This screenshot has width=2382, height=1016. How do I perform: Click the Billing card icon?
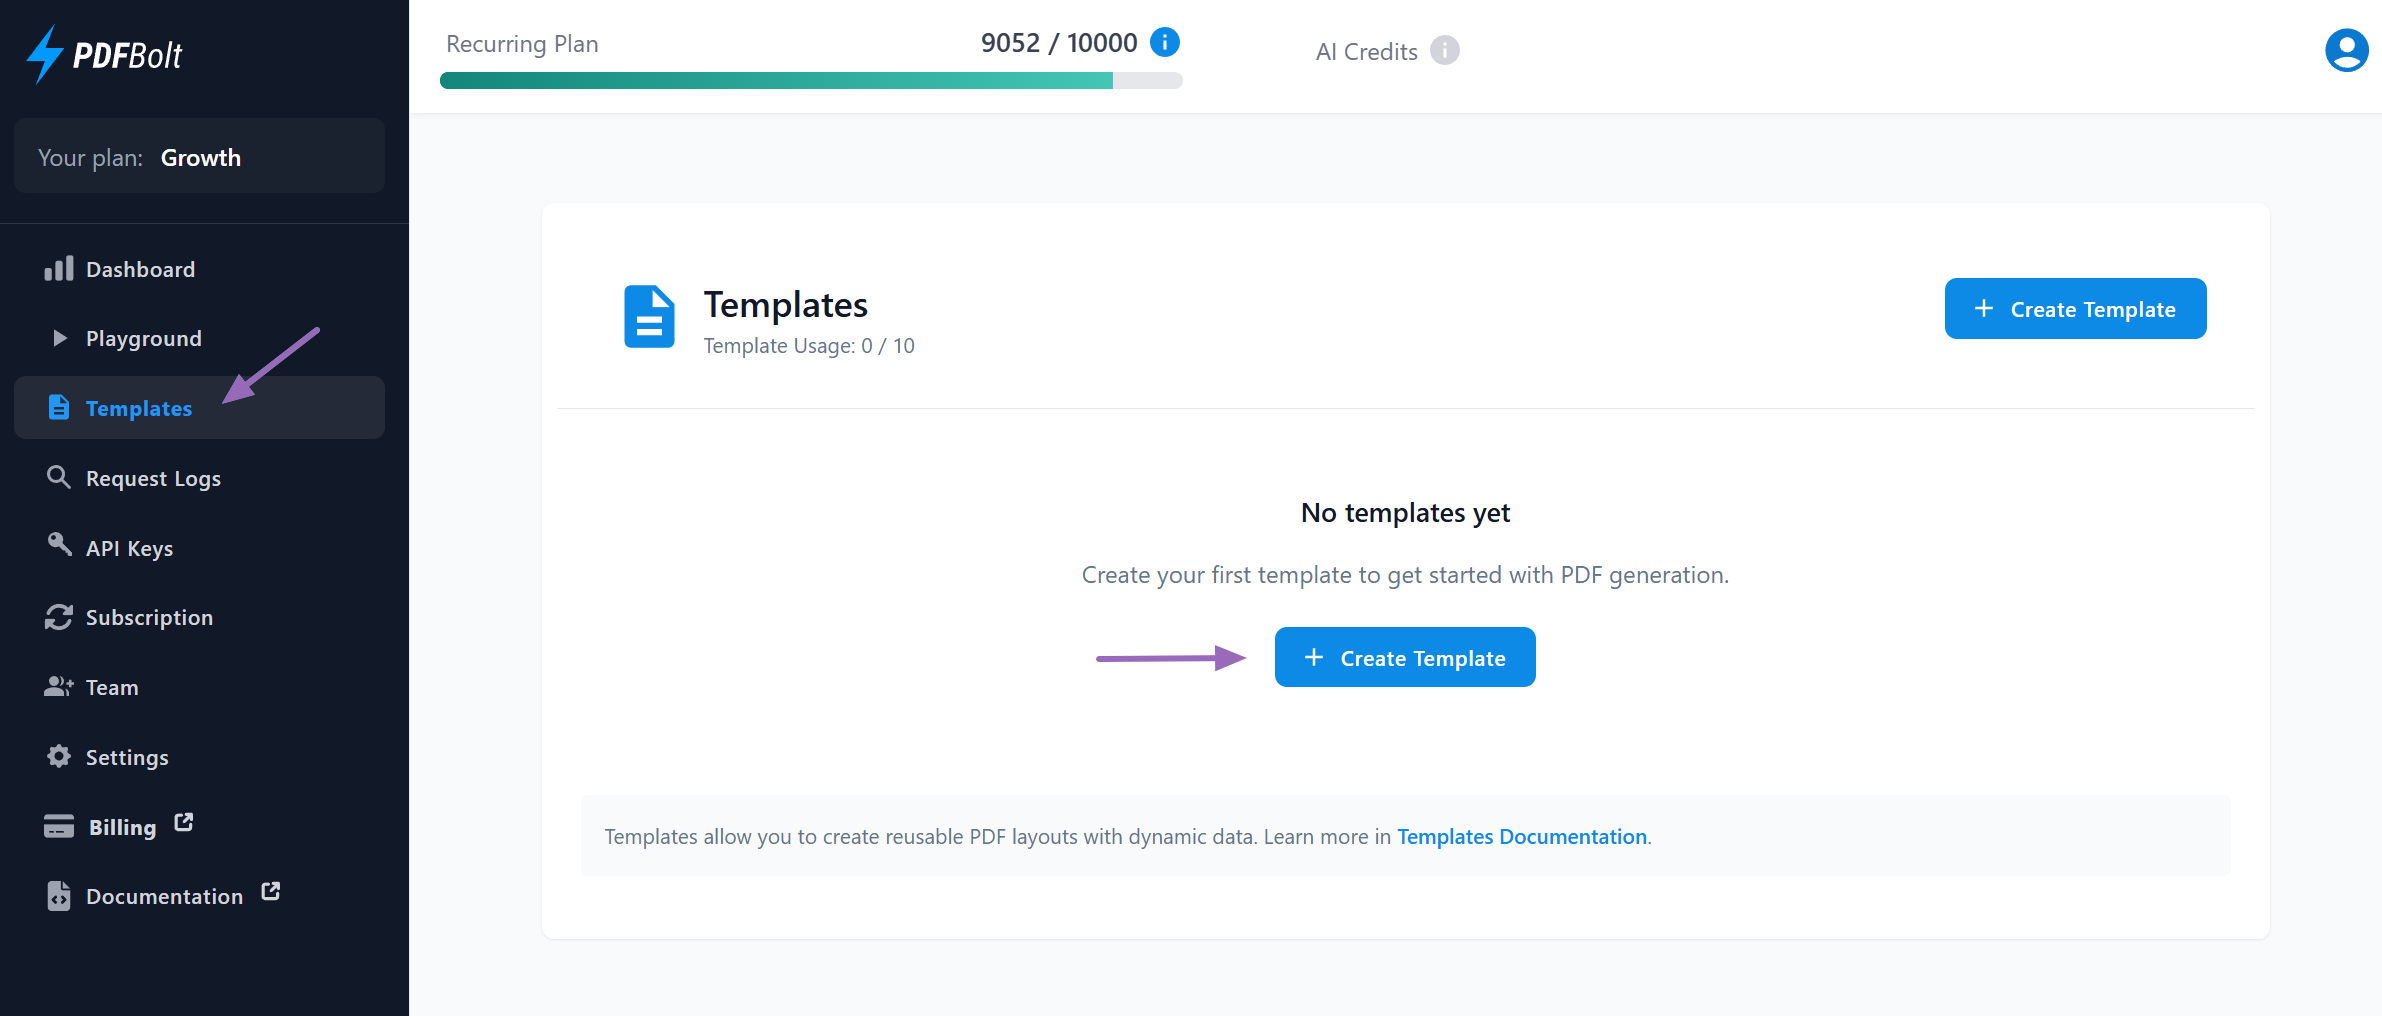click(x=59, y=826)
